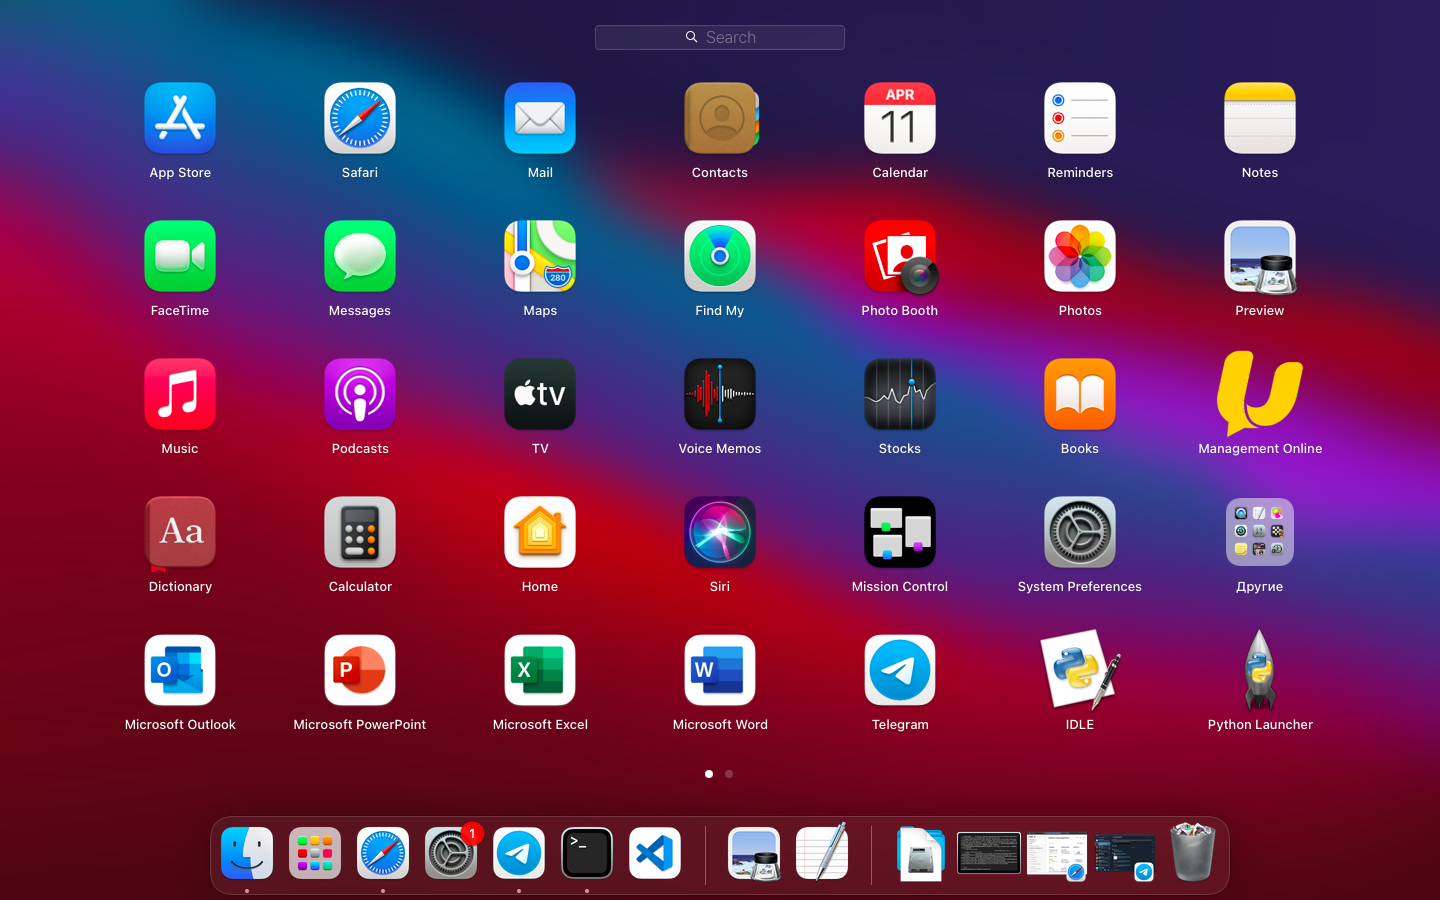Viewport: 1440px width, 900px height.
Task: Open TextEdit in the Dock
Action: pyautogui.click(x=822, y=853)
